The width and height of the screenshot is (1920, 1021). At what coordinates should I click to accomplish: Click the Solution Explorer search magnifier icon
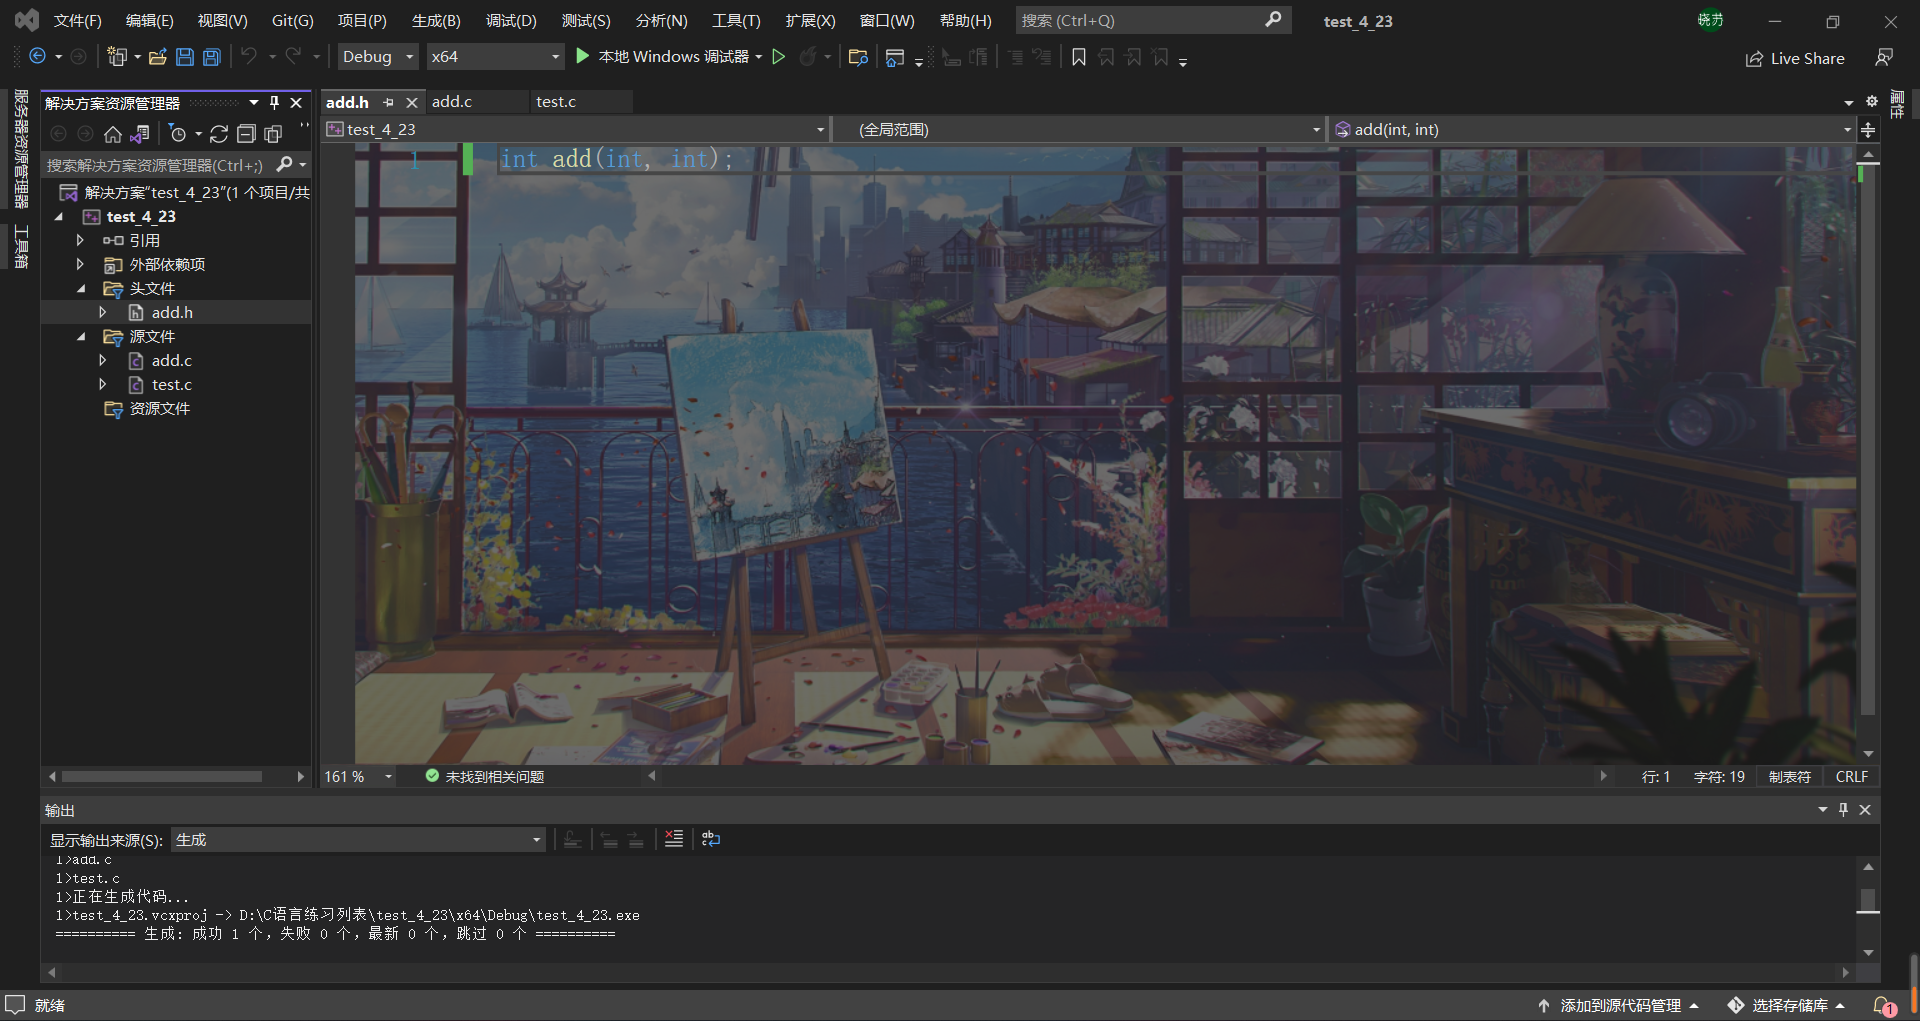click(285, 164)
